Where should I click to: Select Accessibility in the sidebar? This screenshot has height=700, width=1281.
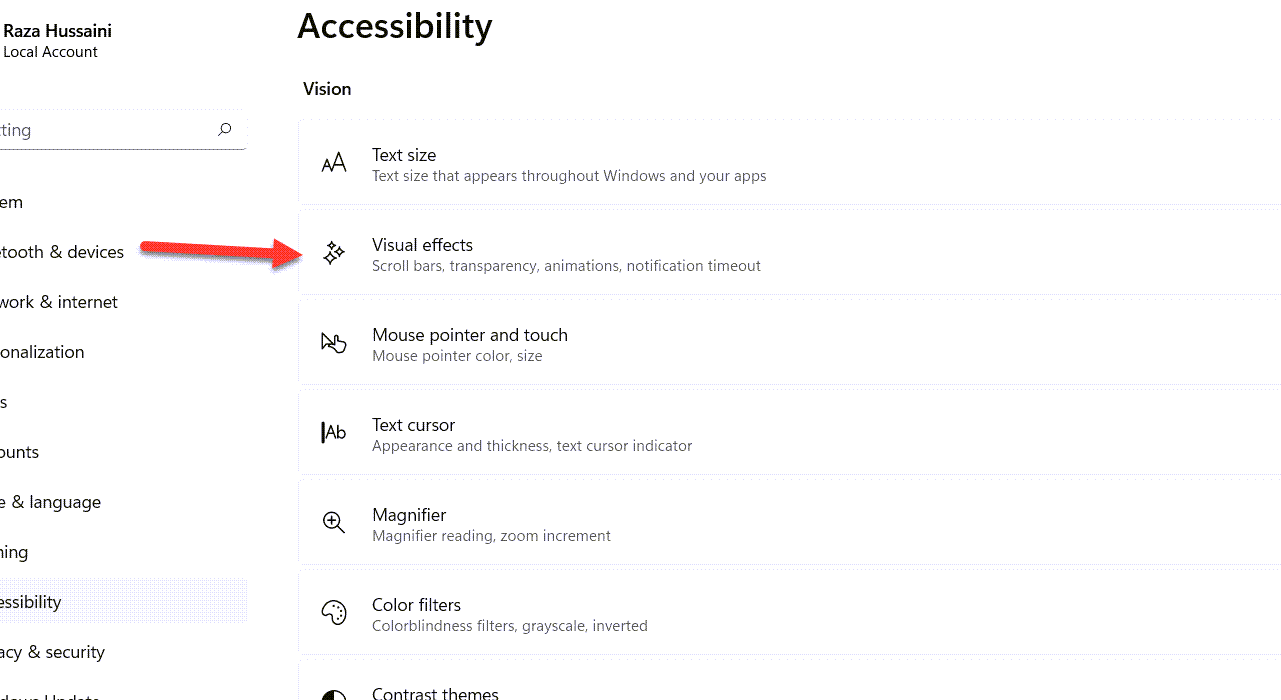[31, 602]
